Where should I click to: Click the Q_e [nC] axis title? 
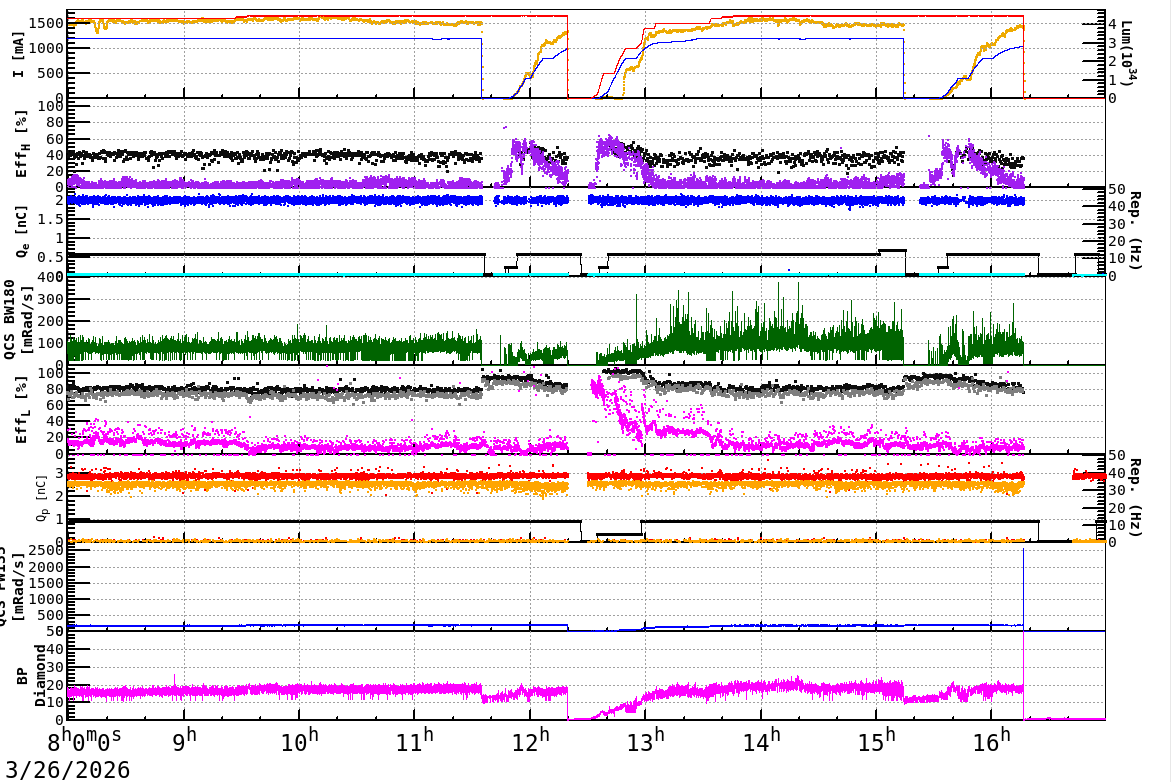coord(22,232)
